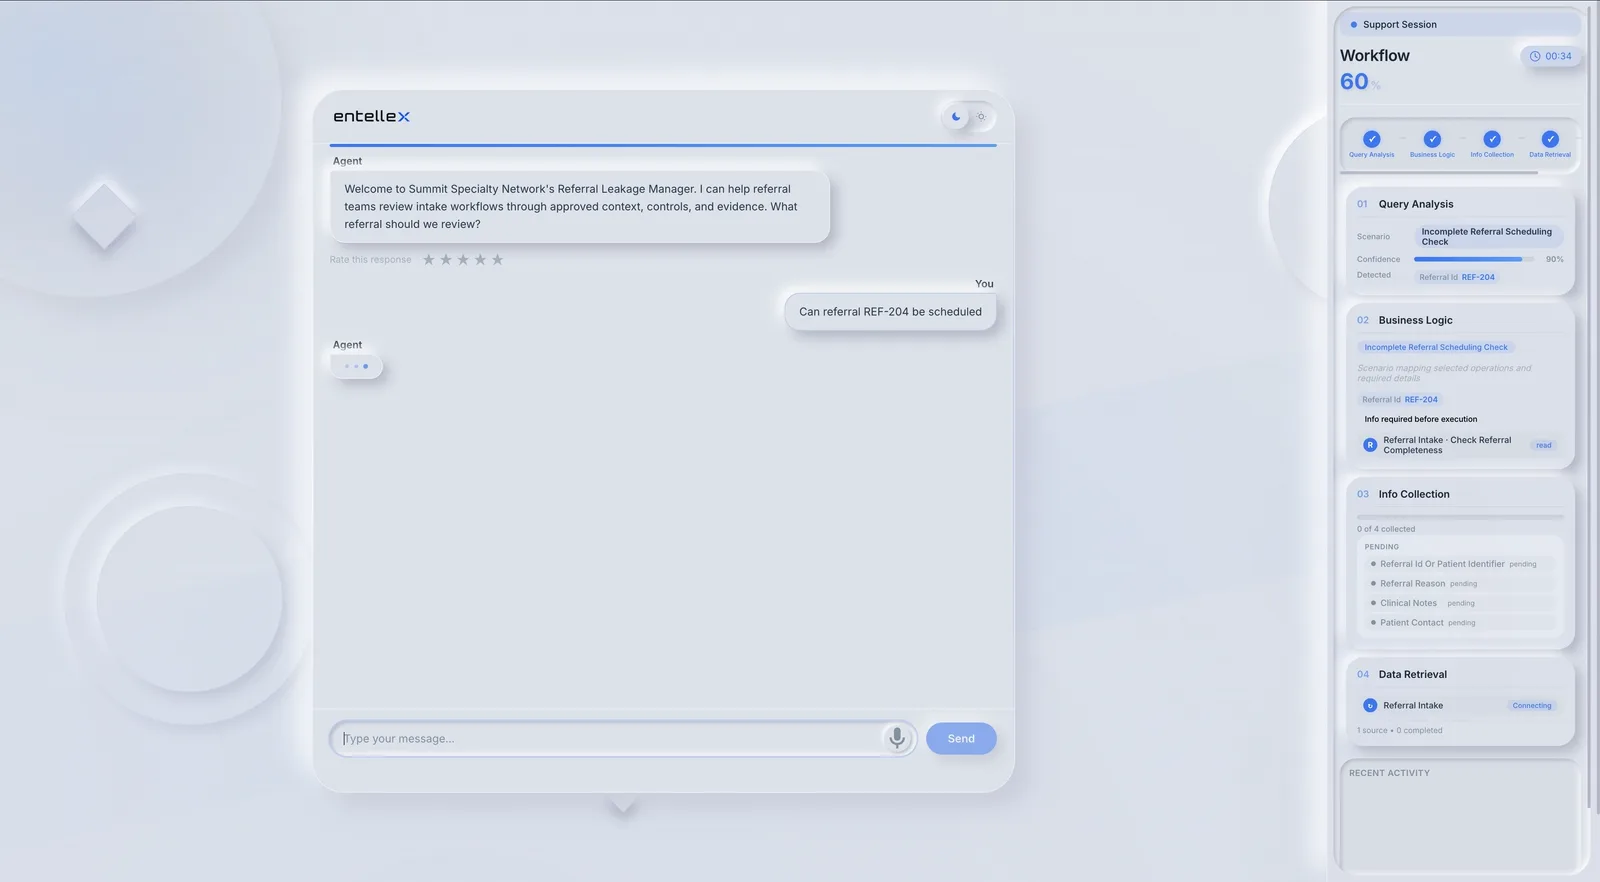Click the Query Analysis step checkmark
This screenshot has height=882, width=1600.
coord(1372,139)
